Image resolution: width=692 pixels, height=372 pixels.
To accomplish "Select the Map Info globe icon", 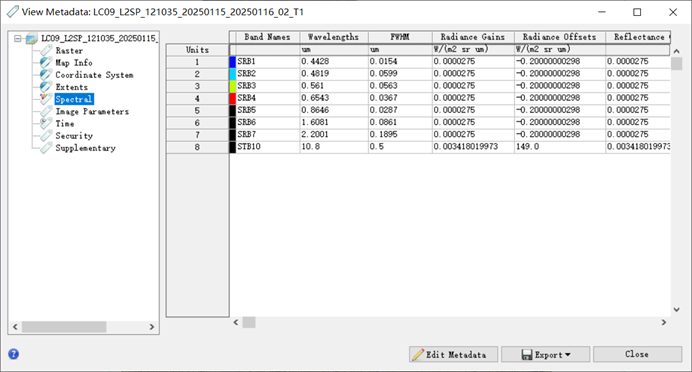I will pyautogui.click(x=46, y=63).
